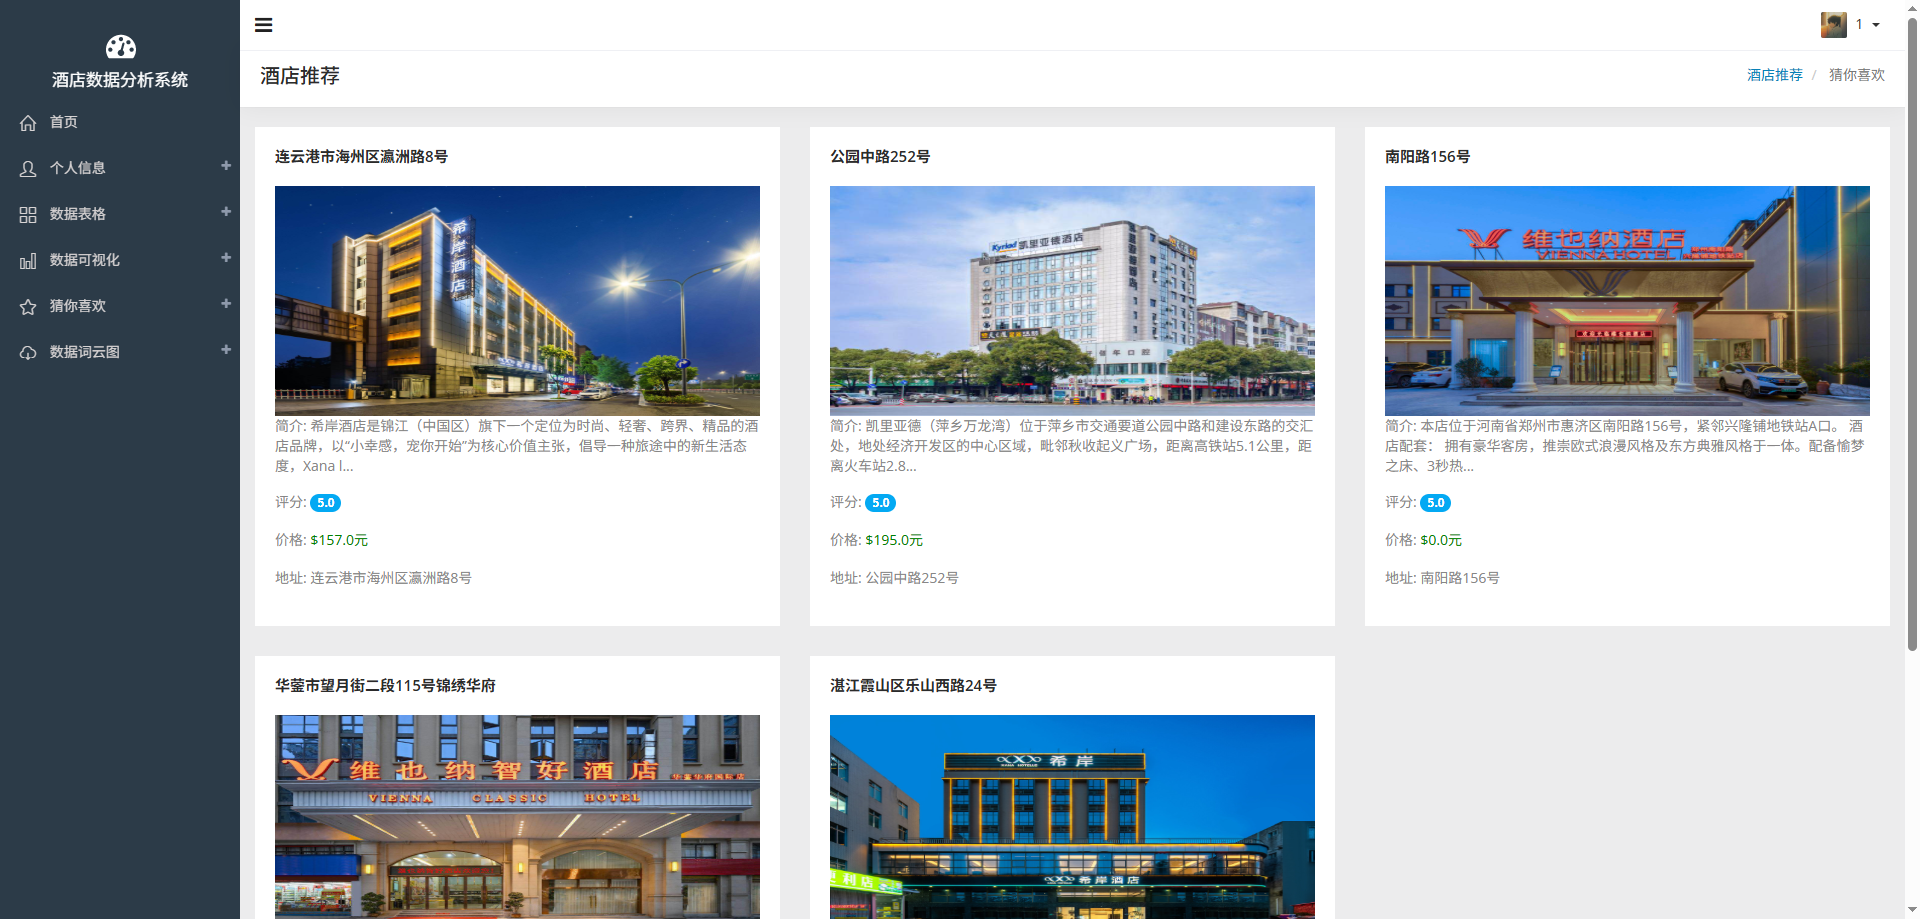Click the cloud icon beside 数据词云图
The image size is (1920, 919).
coord(28,353)
